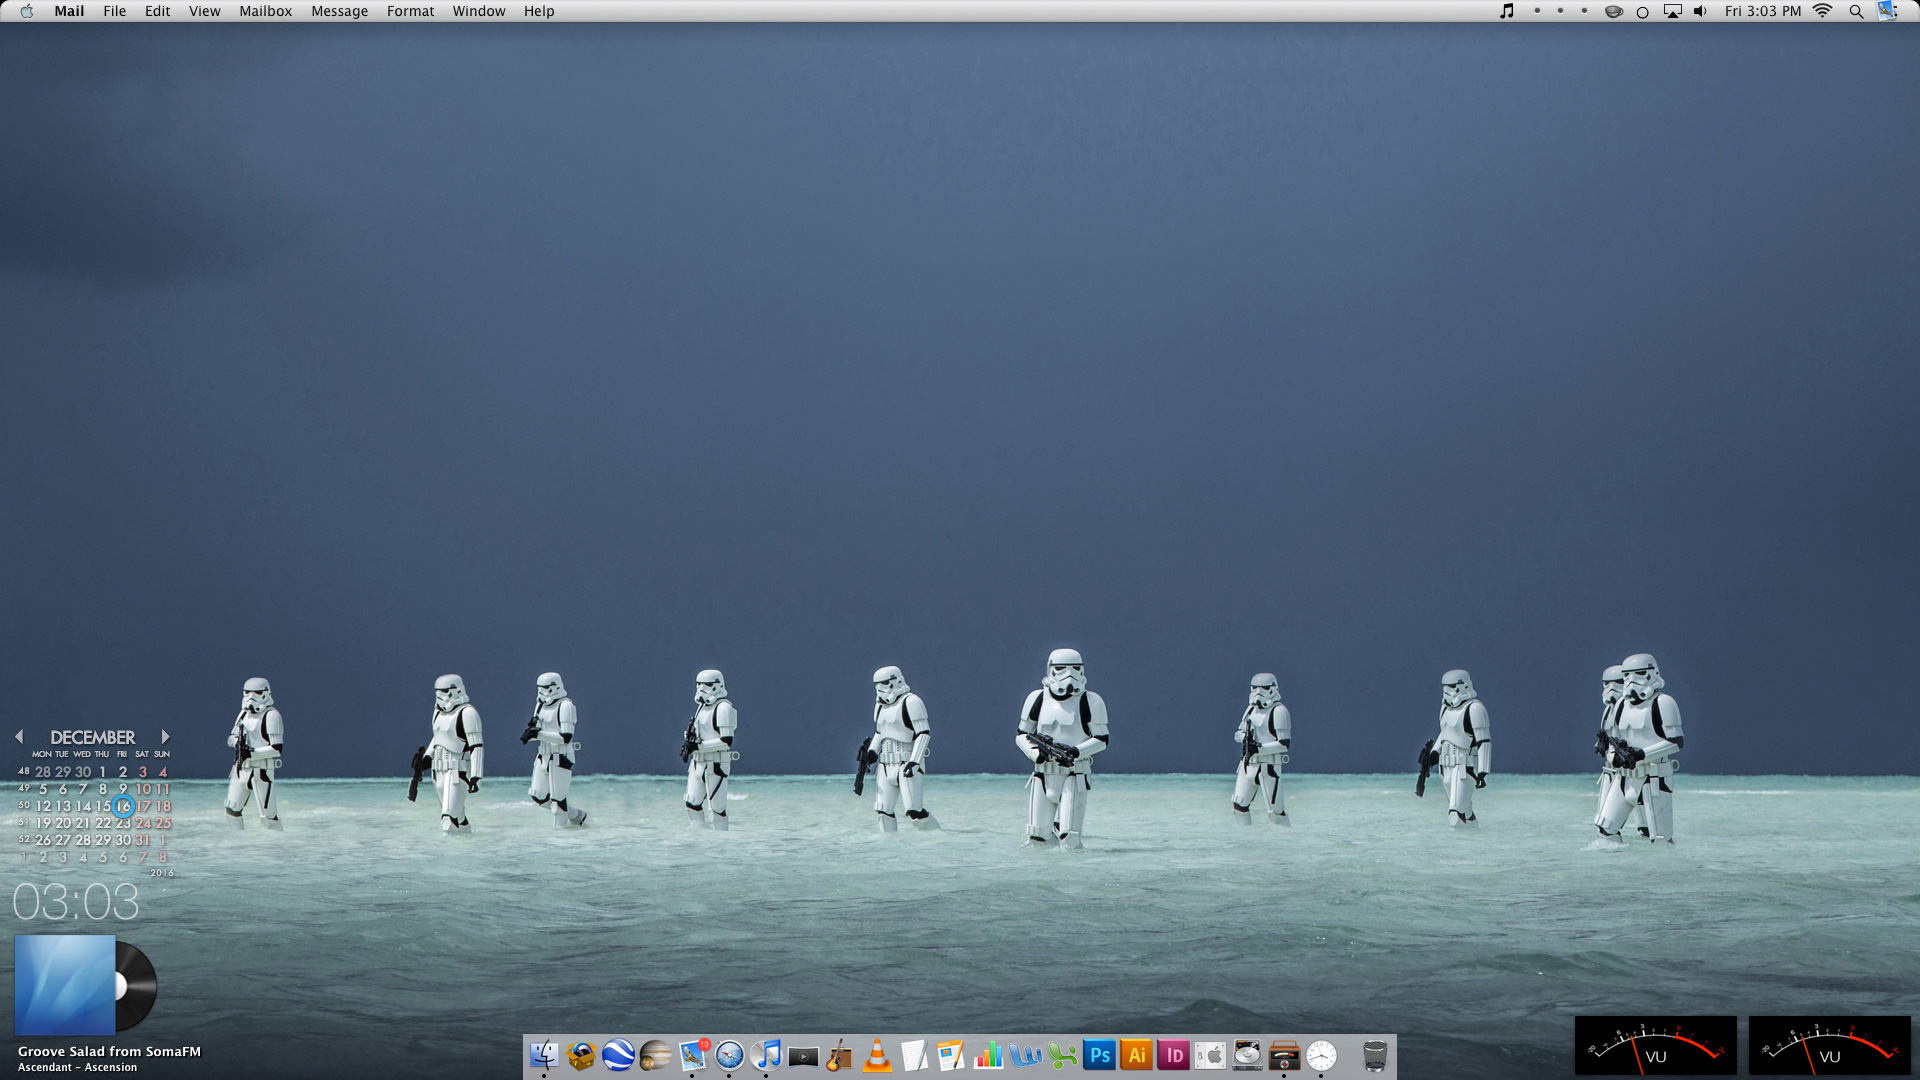Open the Window menu
Viewport: 1920px width, 1080px height.
(x=478, y=11)
